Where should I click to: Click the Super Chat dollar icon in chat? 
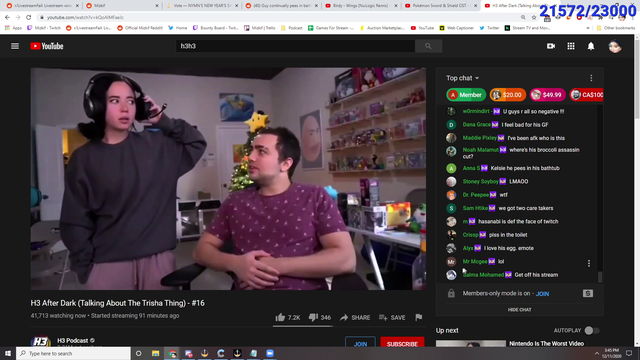pos(588,293)
